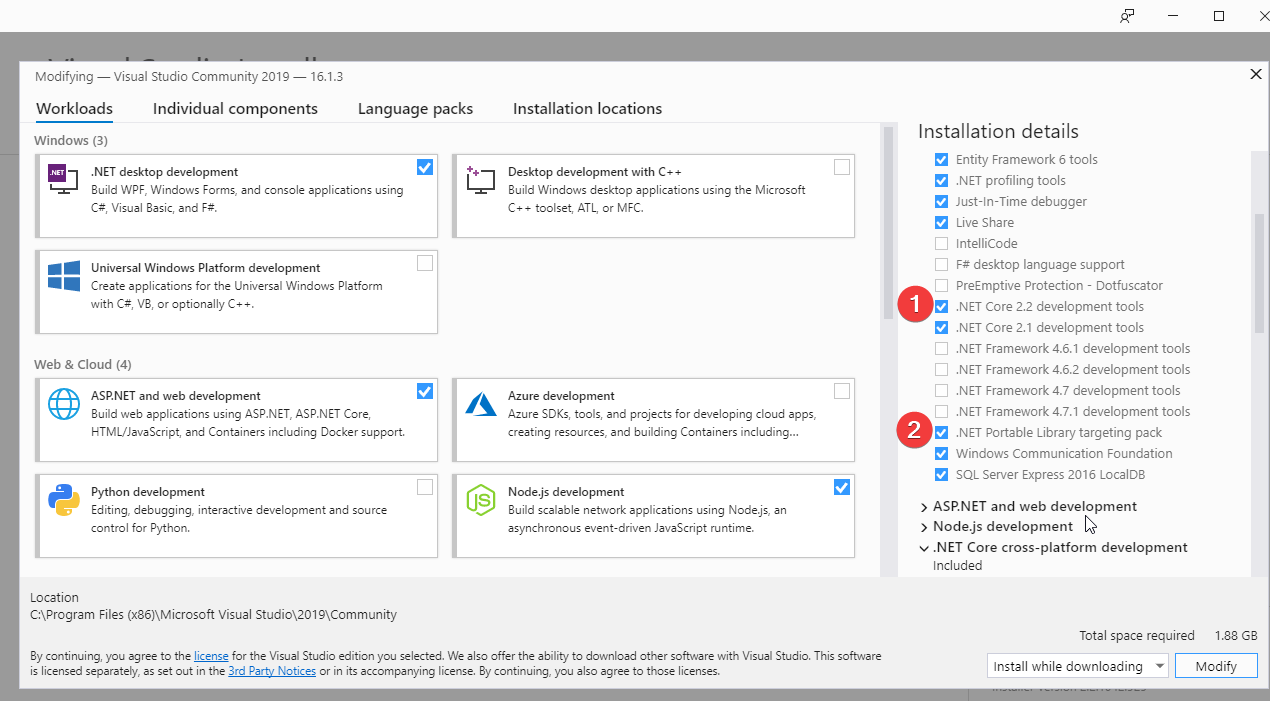Click the 1.88 GB total space value

pos(1234,635)
